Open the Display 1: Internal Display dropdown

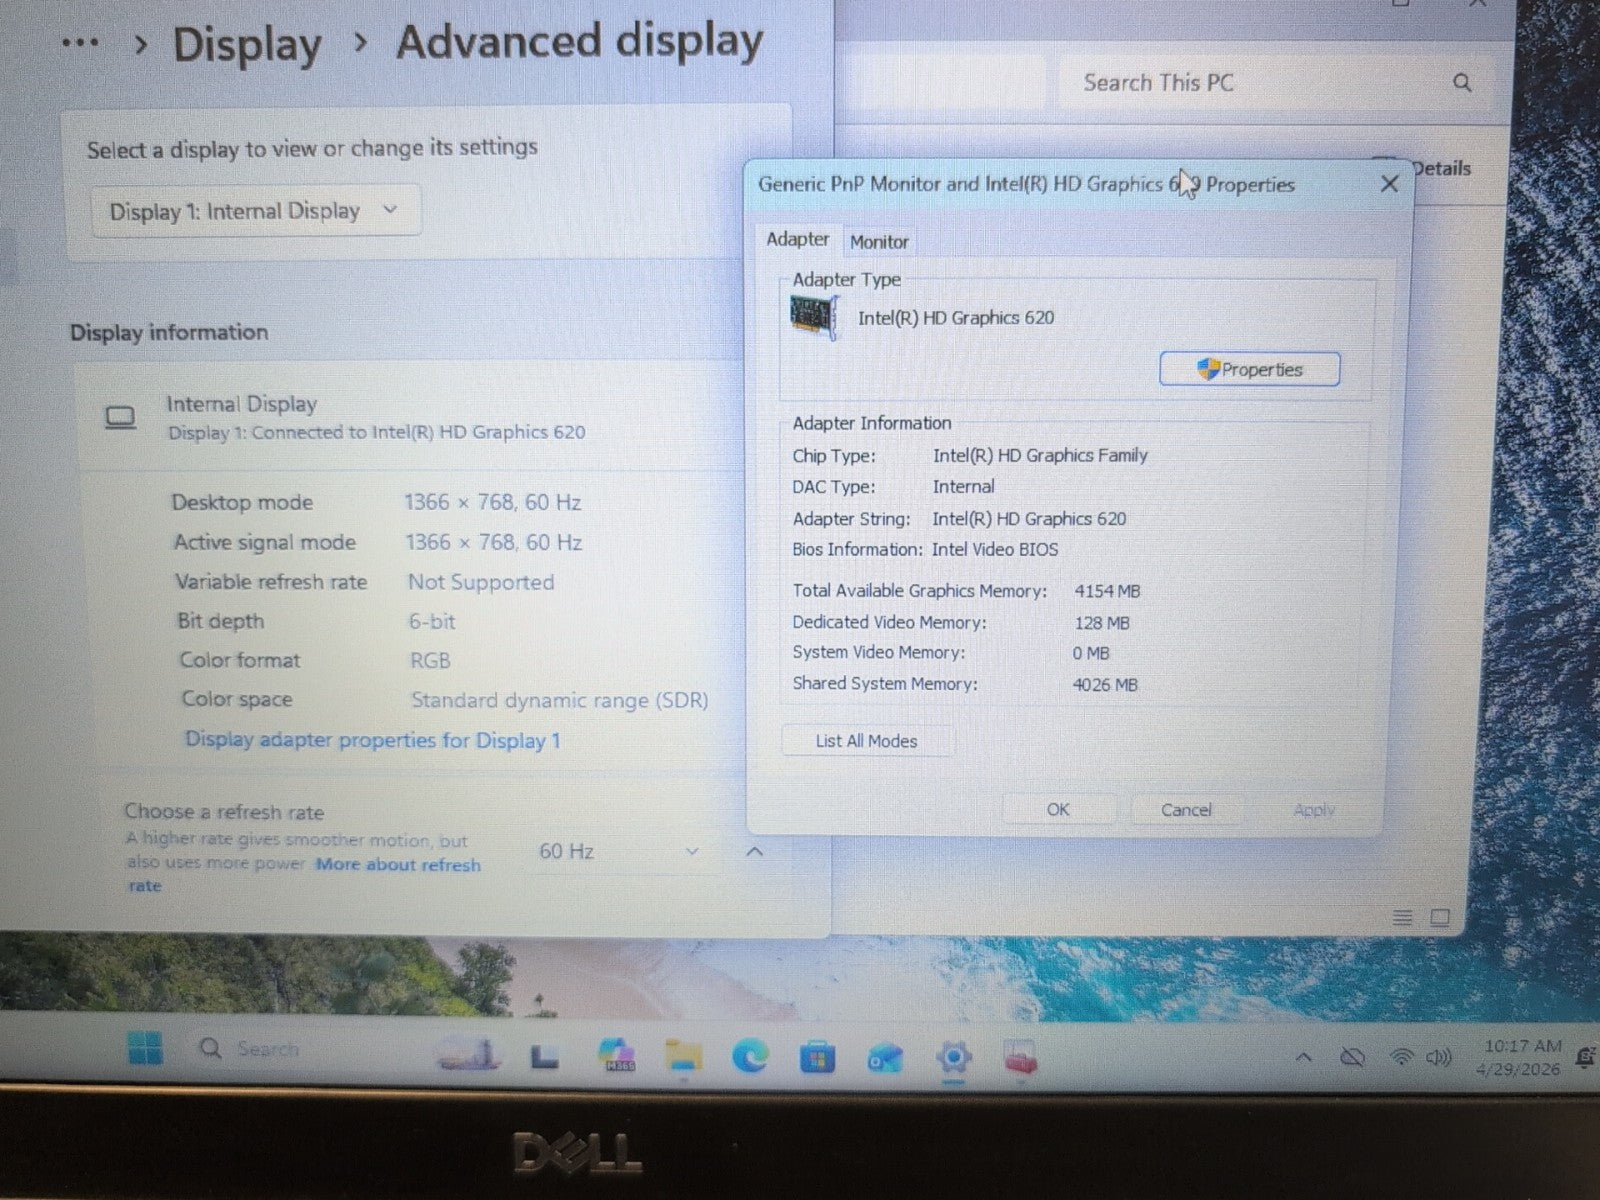tap(255, 211)
